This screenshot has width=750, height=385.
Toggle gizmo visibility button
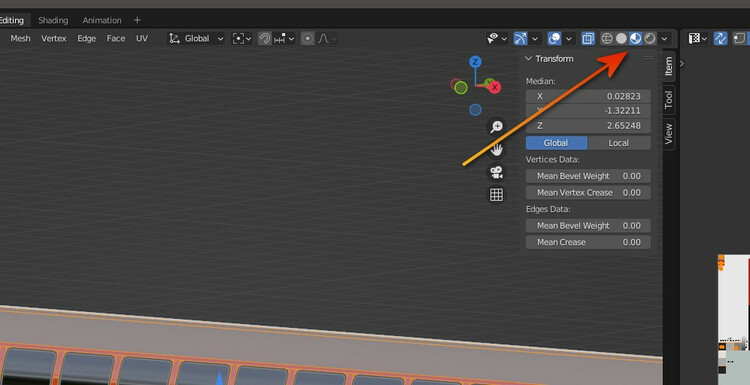click(520, 39)
